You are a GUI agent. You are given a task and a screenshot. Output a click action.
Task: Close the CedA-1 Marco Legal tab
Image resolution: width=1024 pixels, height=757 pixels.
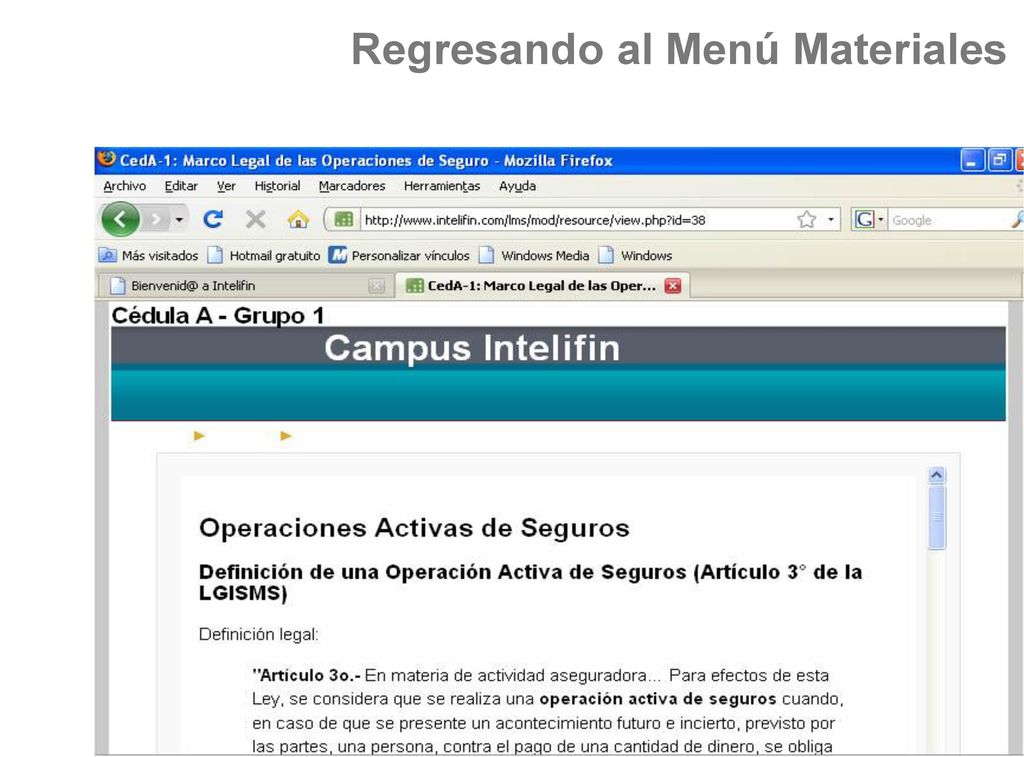coord(673,285)
